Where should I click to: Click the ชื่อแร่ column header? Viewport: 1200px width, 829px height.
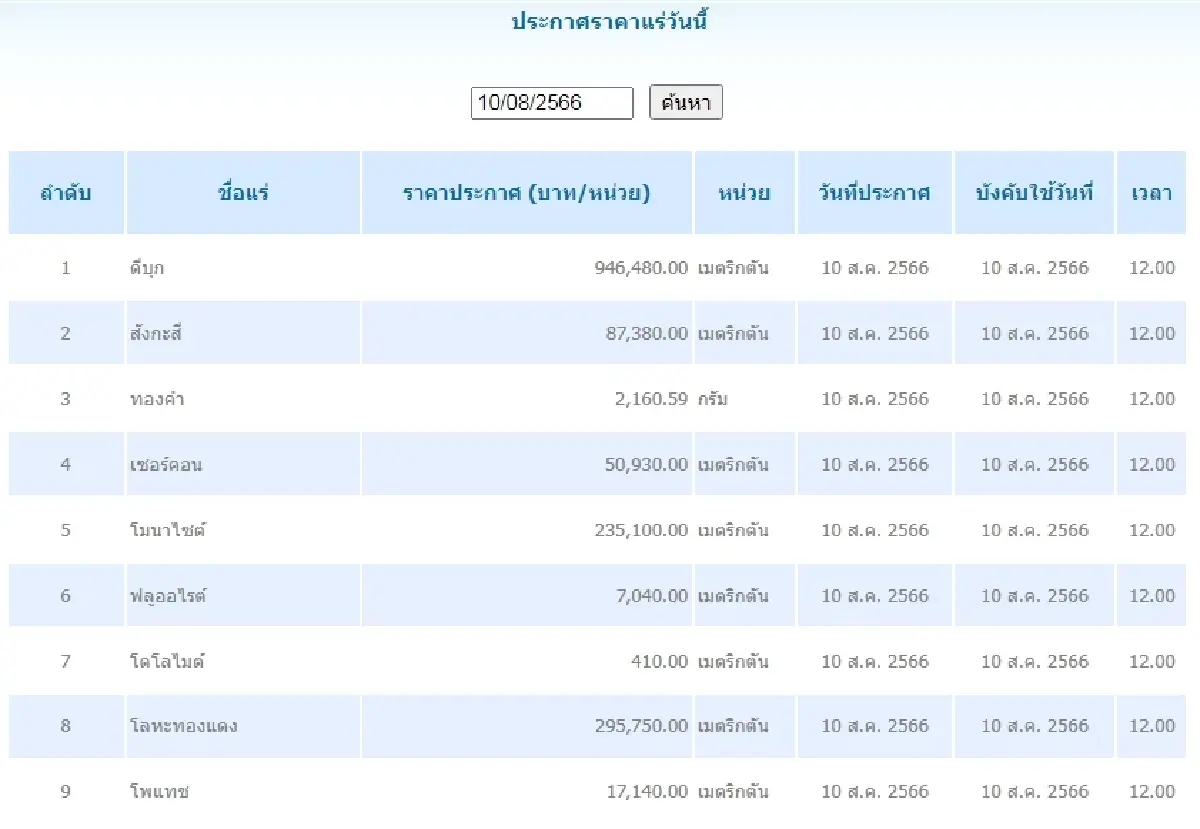tap(244, 193)
